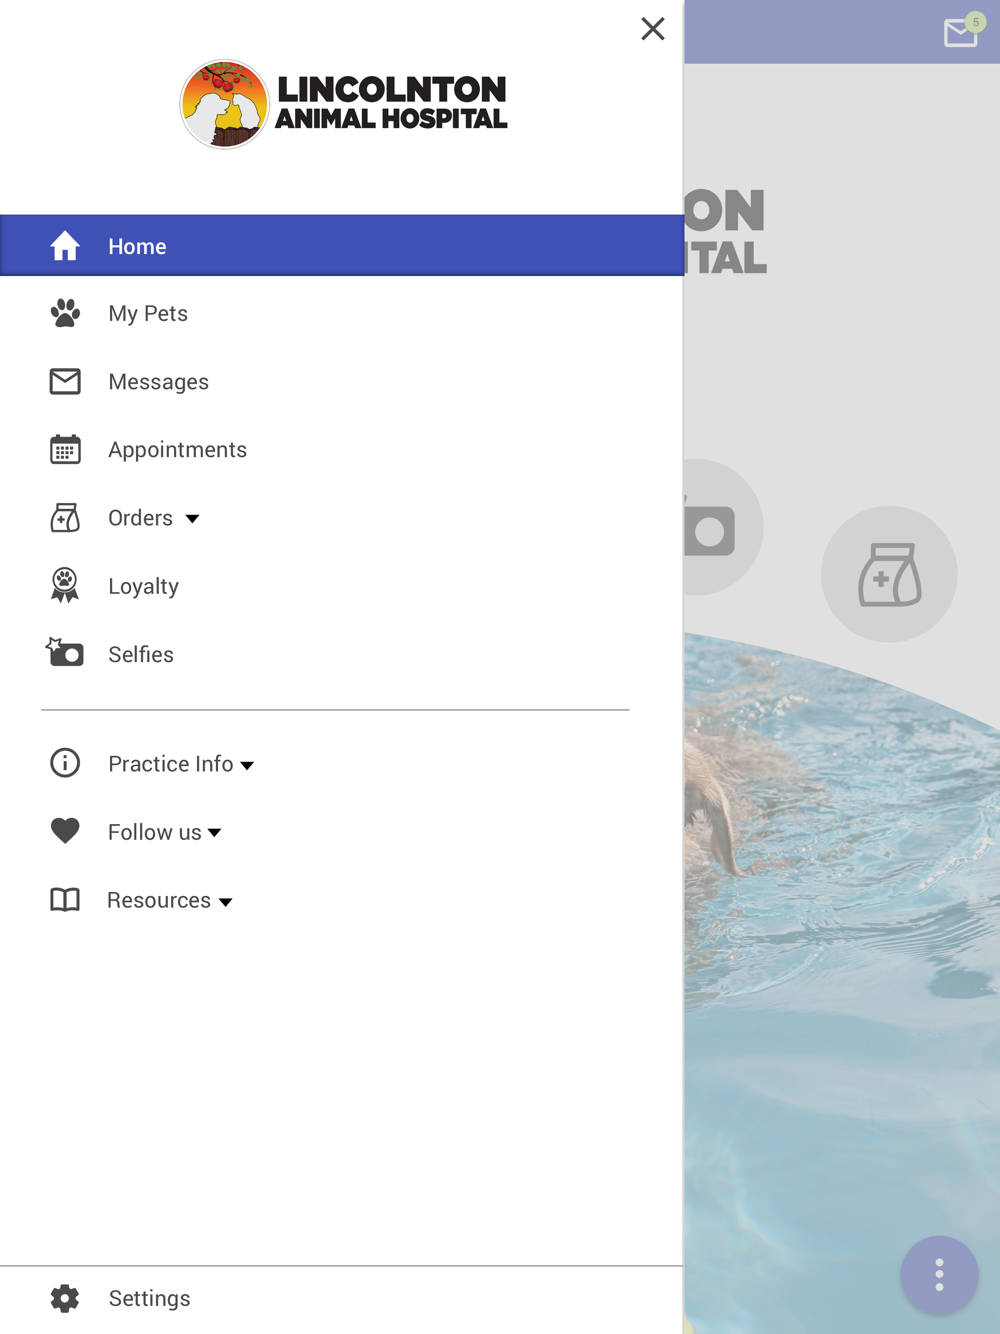Click the Resources open book icon
The image size is (1000, 1334).
point(65,899)
